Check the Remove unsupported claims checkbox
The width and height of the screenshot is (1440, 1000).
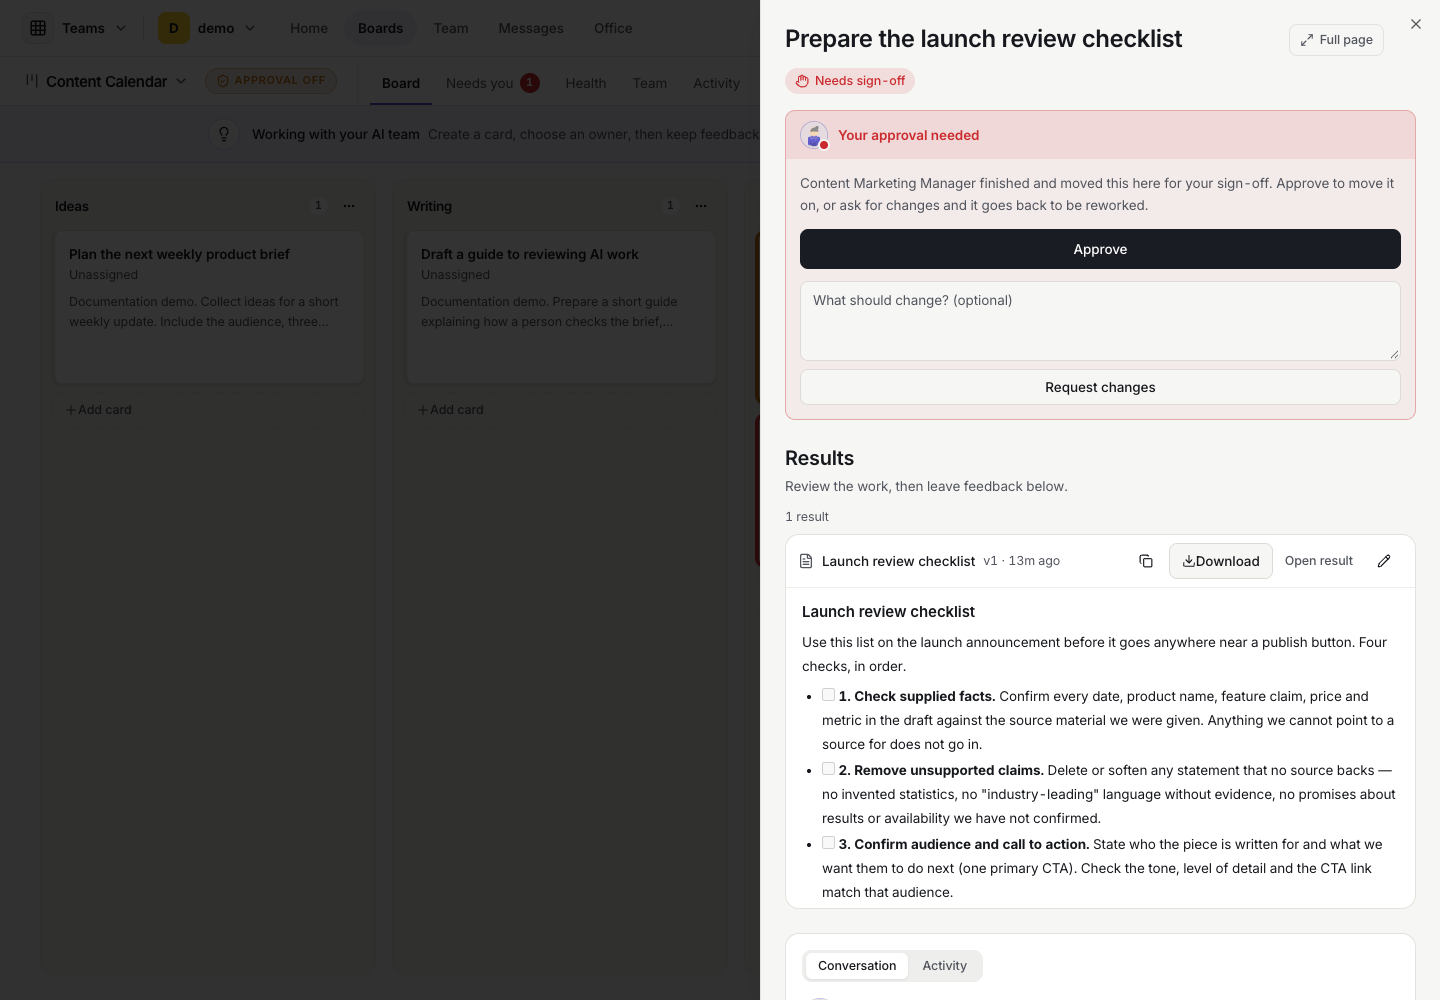(x=828, y=769)
